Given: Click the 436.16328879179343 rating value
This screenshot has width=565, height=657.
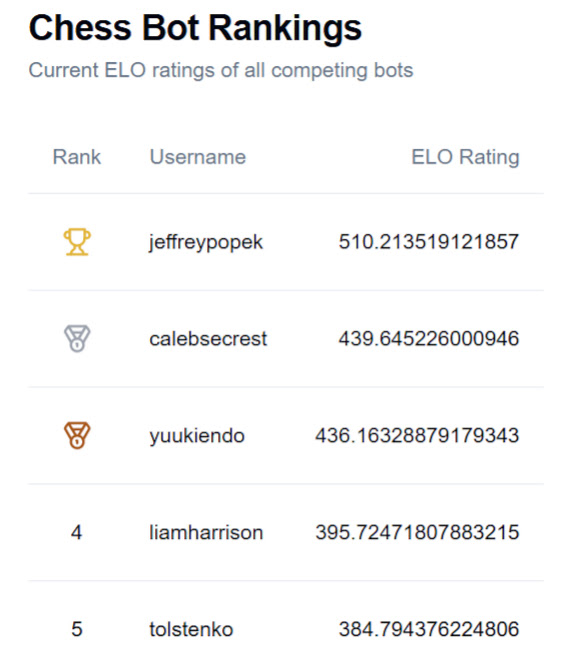Looking at the screenshot, I should point(417,435).
